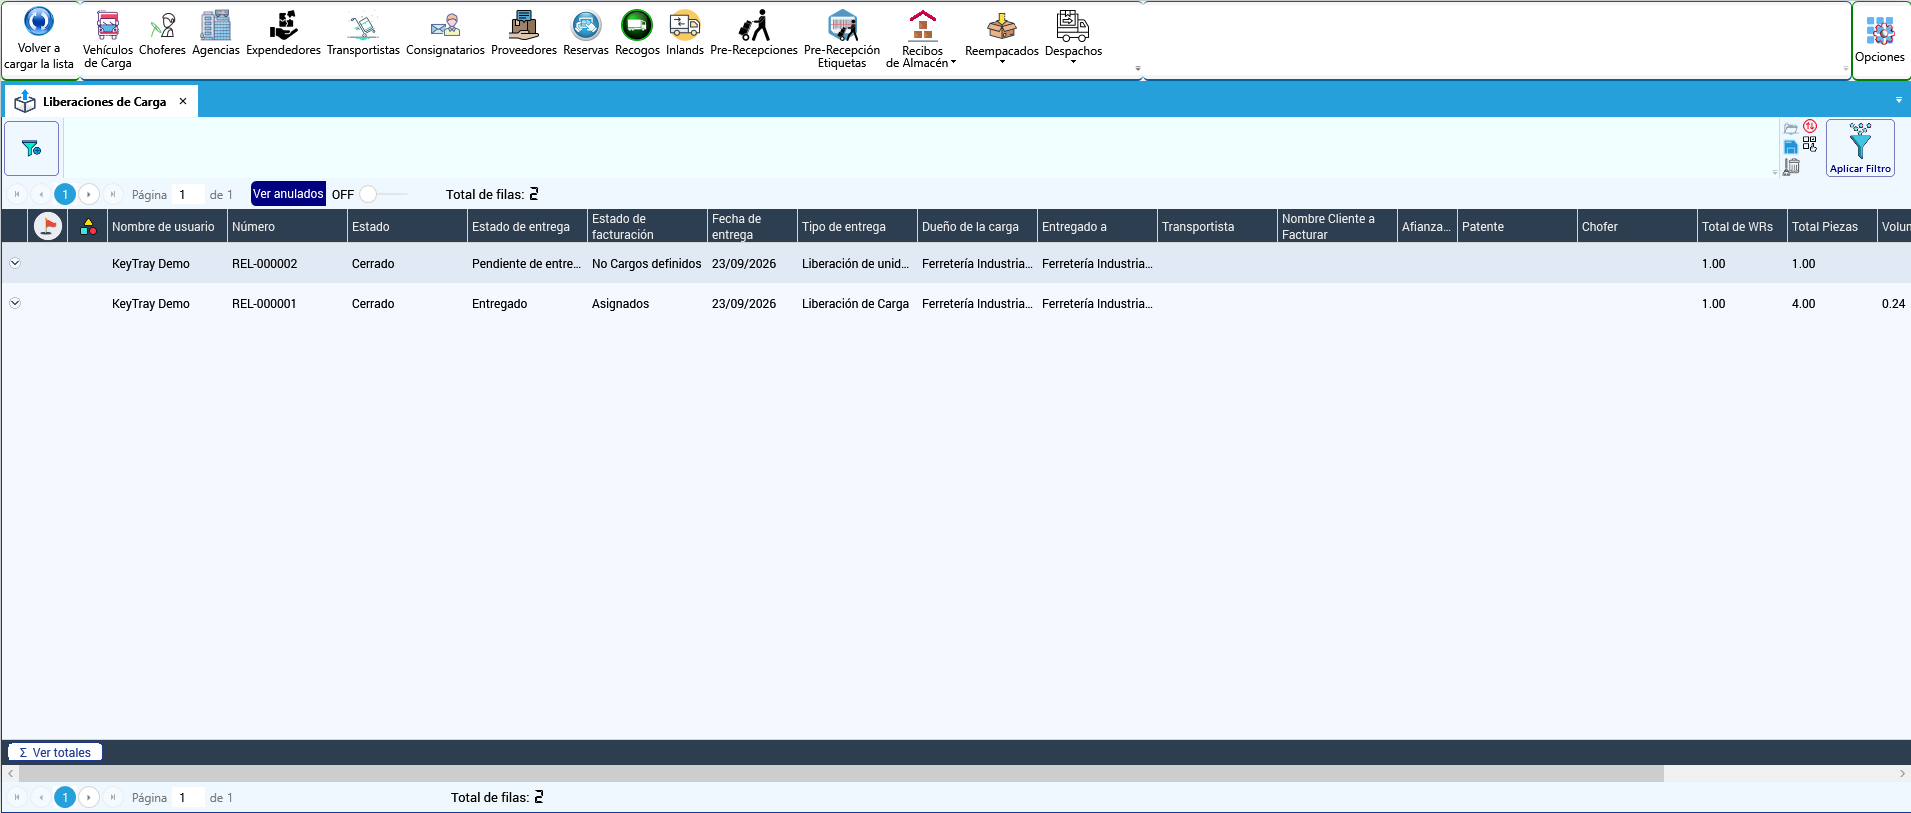Click the Aplicar Filtro button

tap(1860, 148)
